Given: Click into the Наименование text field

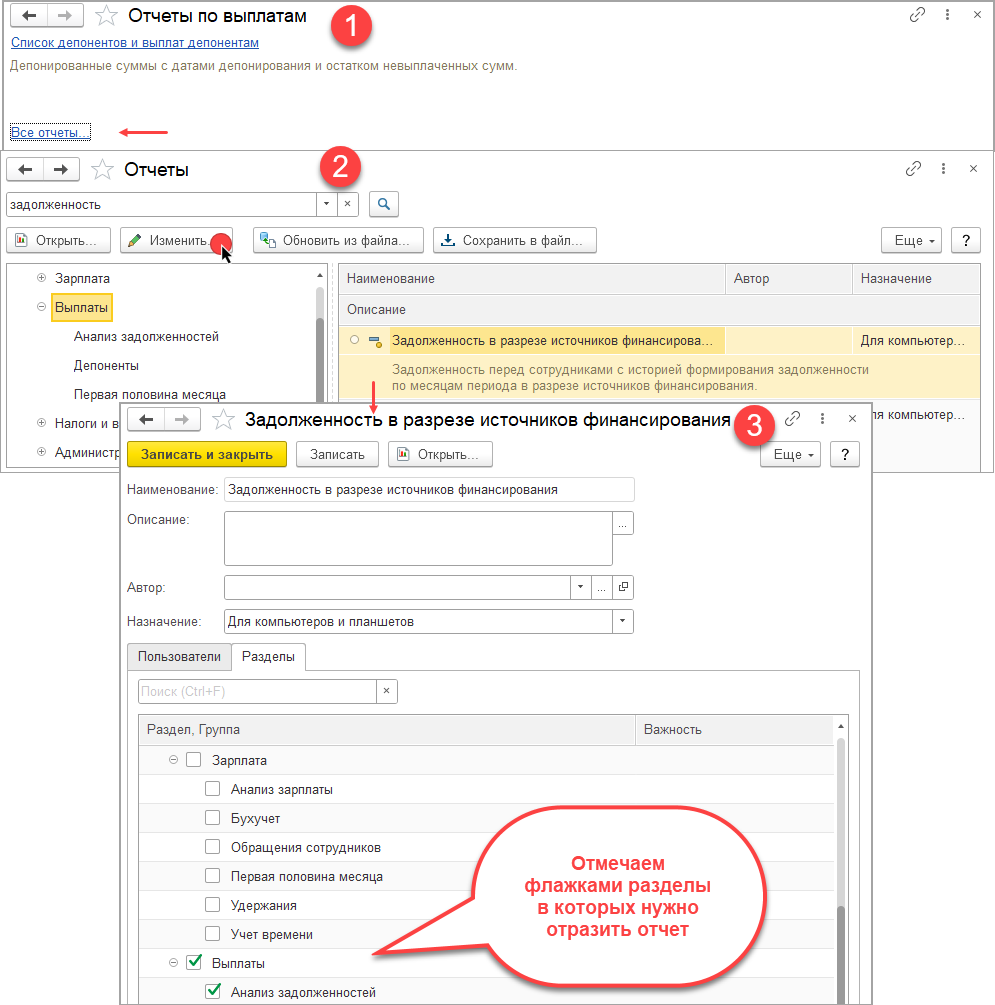Looking at the screenshot, I should (429, 490).
